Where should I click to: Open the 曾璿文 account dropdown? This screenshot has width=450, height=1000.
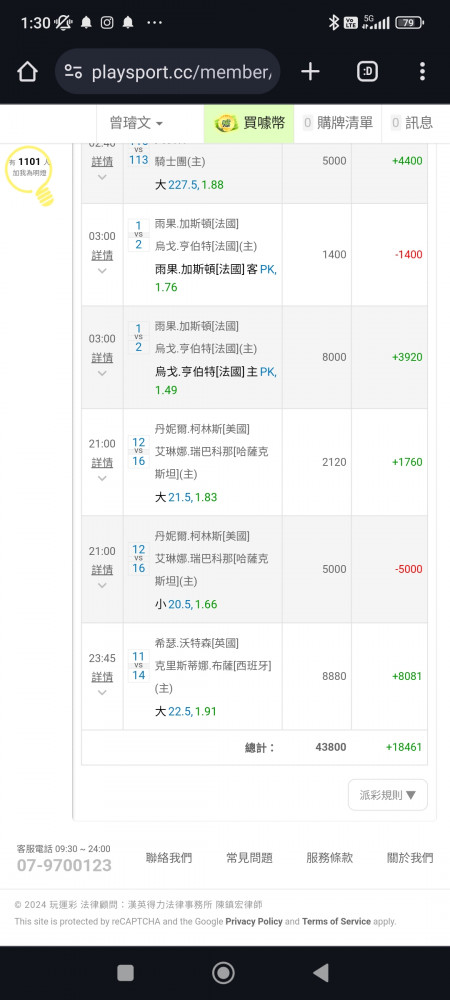pos(136,123)
